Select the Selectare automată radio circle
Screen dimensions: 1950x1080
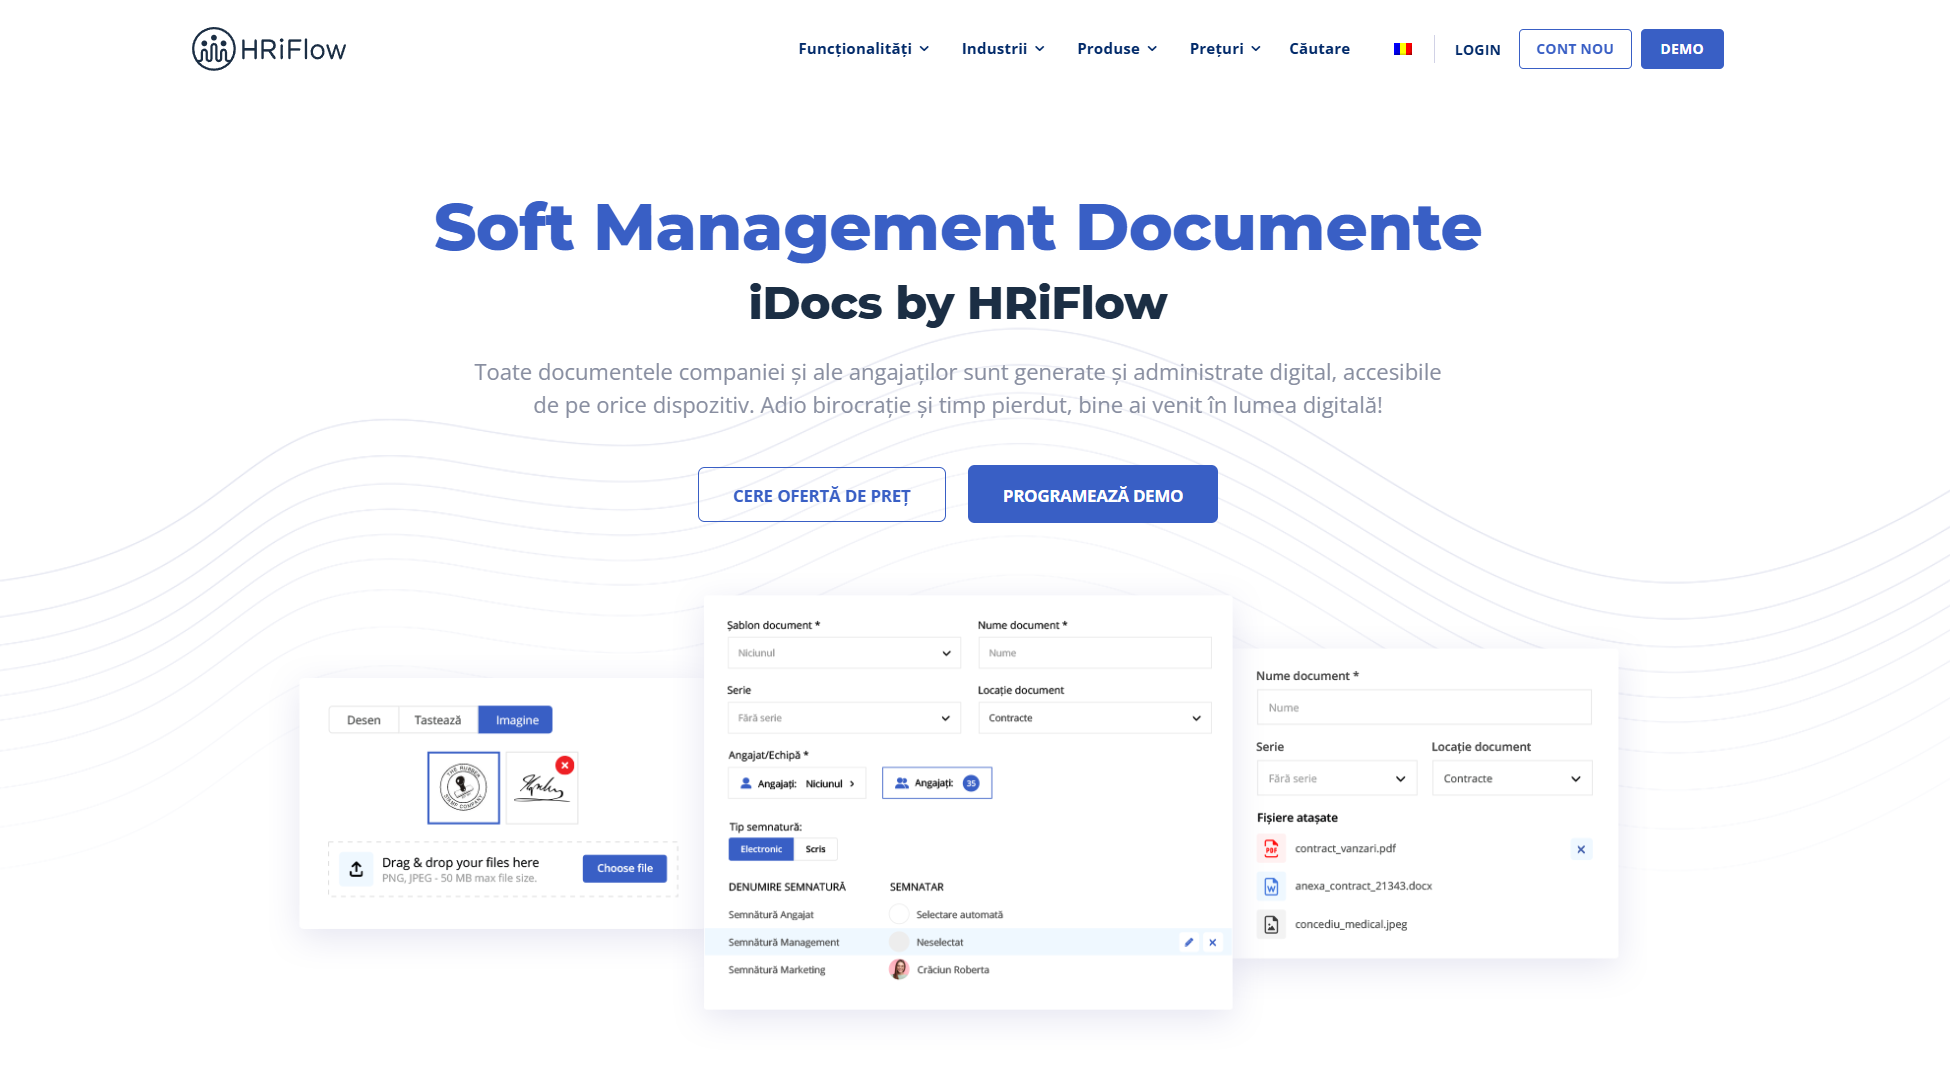(x=899, y=914)
